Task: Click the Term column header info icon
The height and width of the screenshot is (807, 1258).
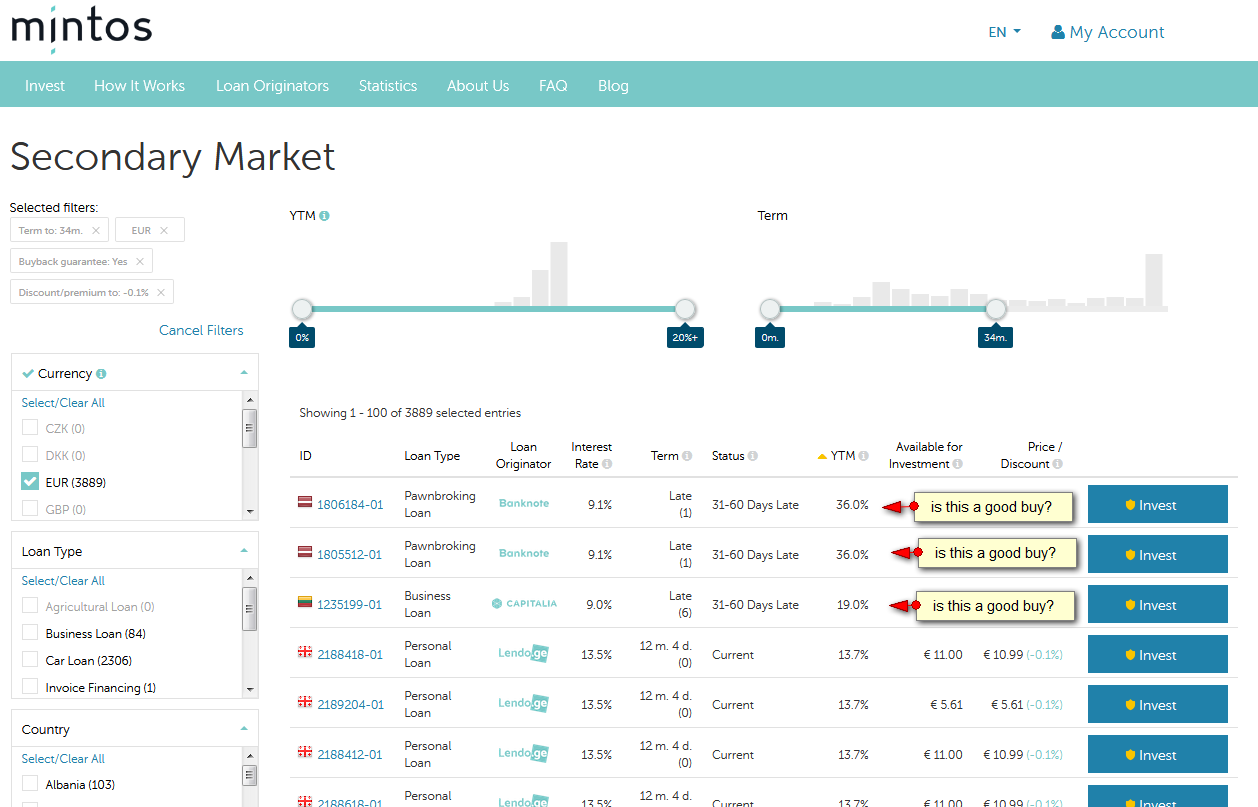Action: tap(687, 456)
